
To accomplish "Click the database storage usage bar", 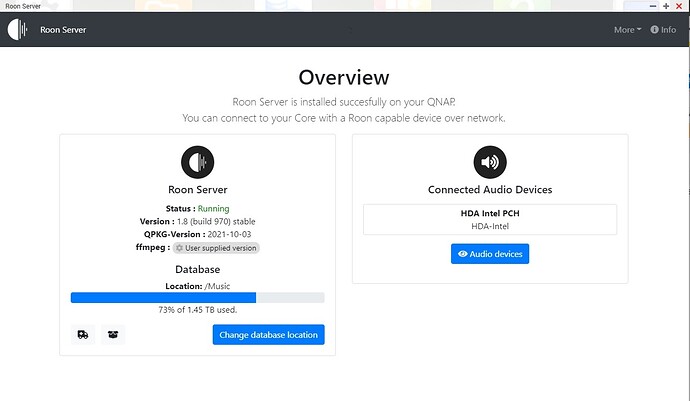I will [198, 298].
